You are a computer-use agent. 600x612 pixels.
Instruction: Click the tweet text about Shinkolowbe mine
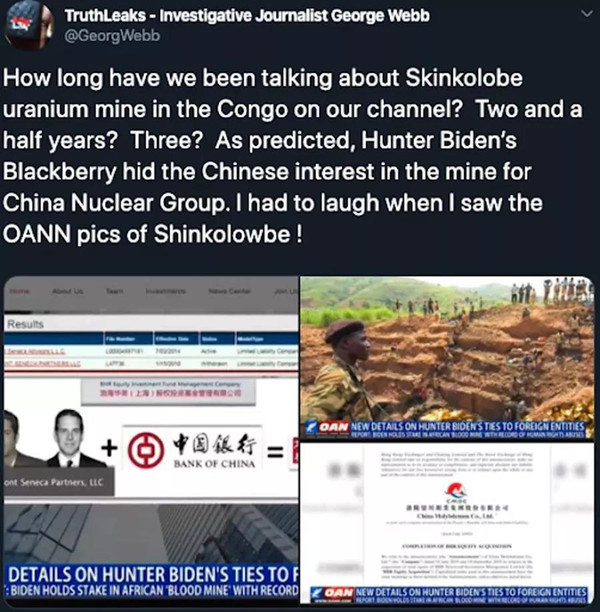293,156
